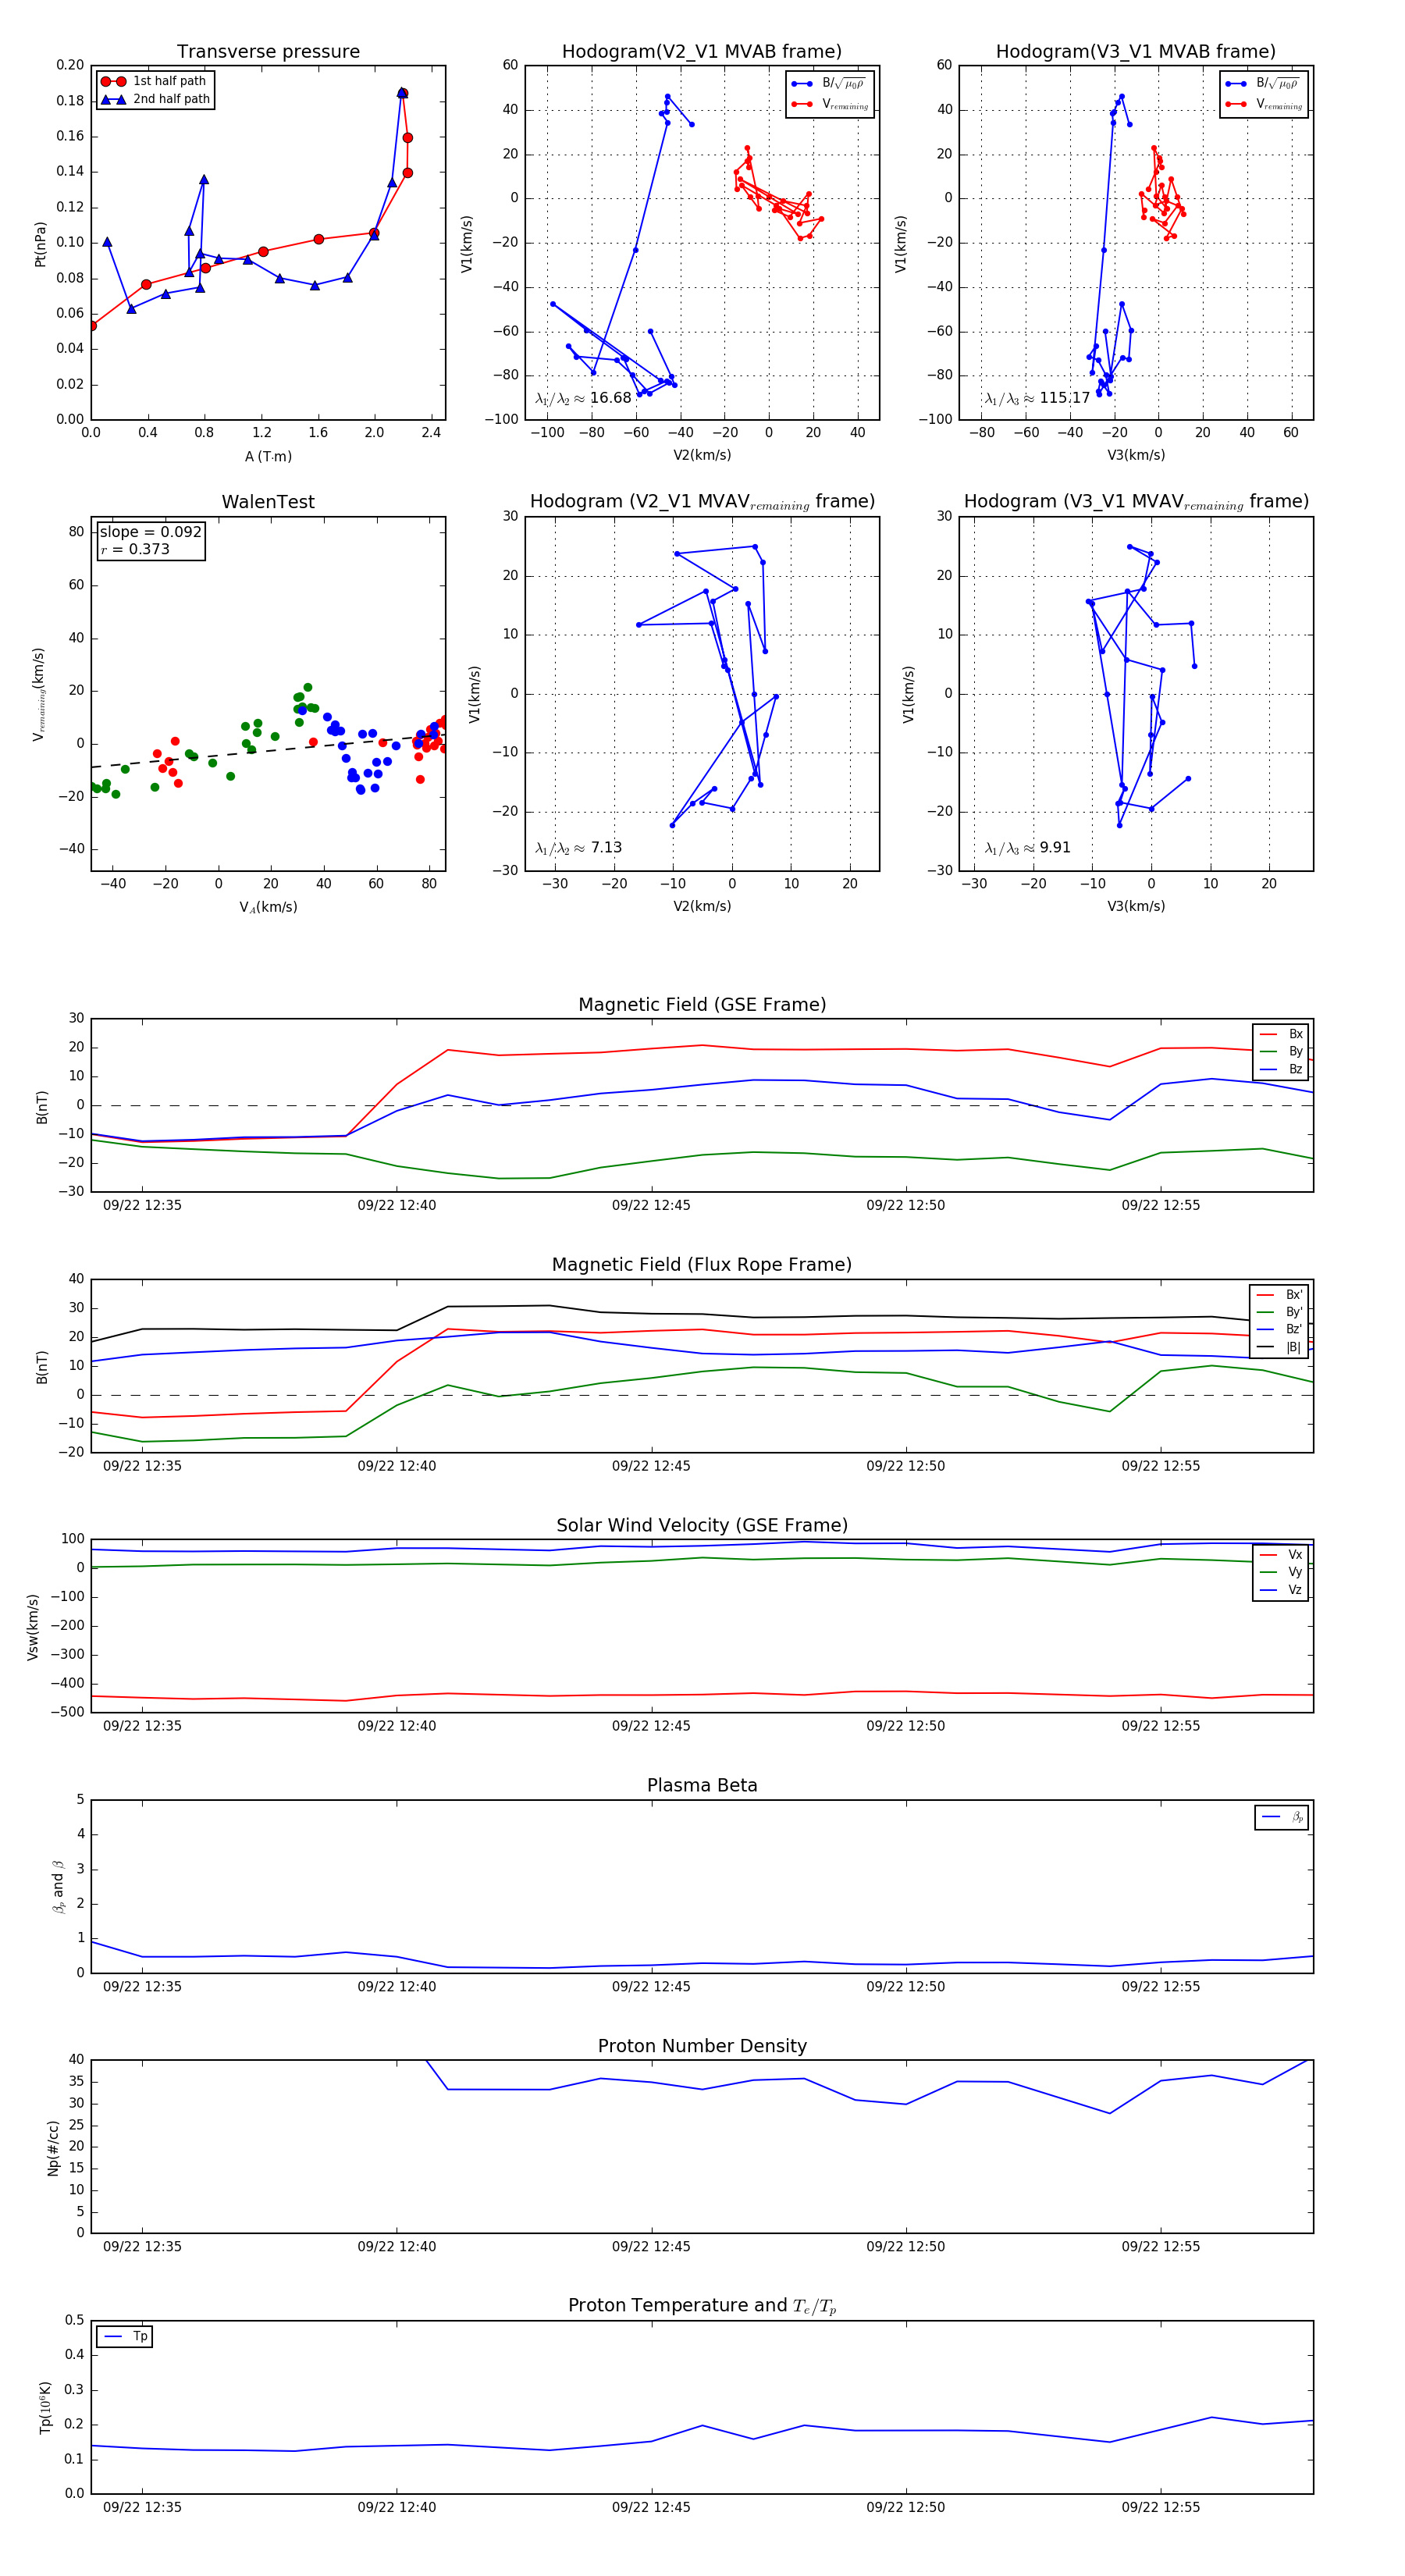Screen dimensions: 1405x2576
Task: Click '09/22 12:50' tick under velocity plot
Action: (x=905, y=1726)
